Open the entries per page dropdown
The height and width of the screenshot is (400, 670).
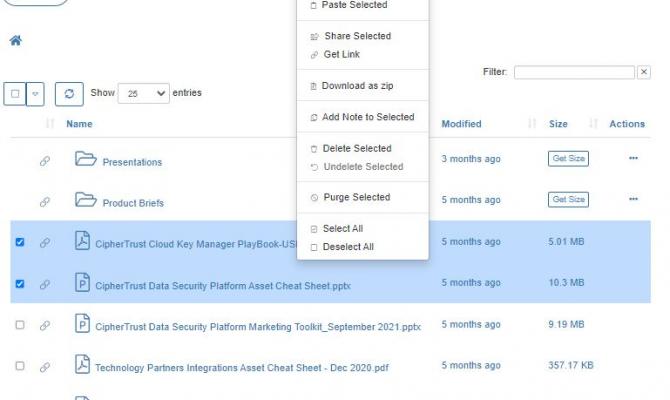[x=145, y=93]
